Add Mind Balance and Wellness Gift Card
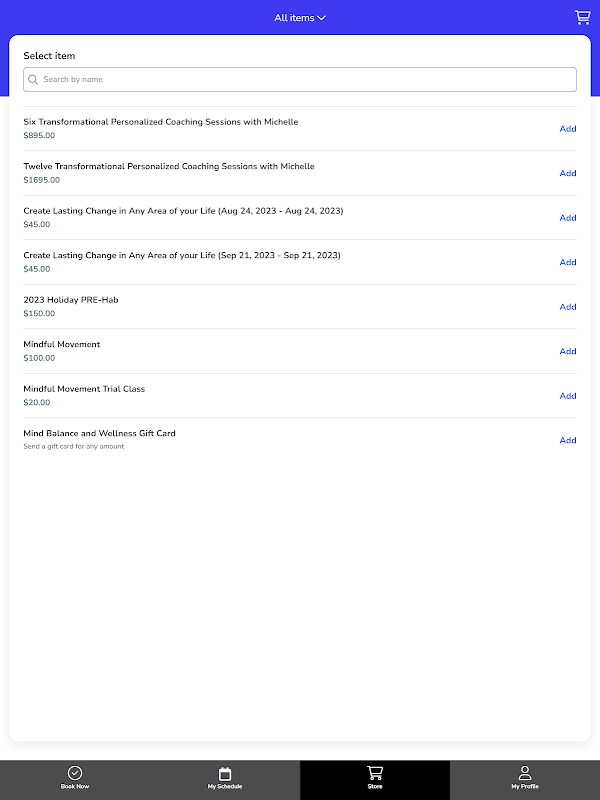The image size is (600, 800). click(x=568, y=440)
